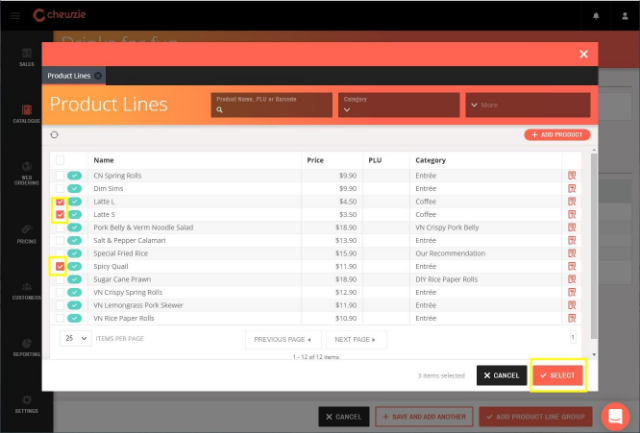Refresh the product lines list
The image size is (640, 433).
[54, 135]
